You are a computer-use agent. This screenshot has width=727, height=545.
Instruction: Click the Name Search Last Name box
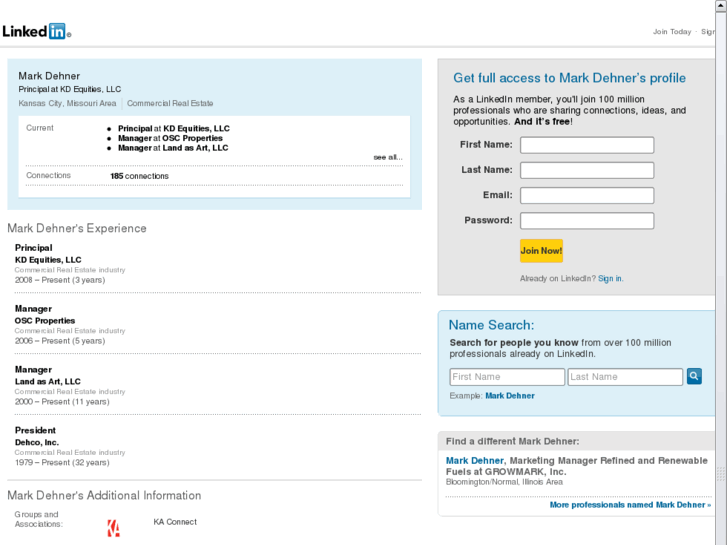(625, 377)
